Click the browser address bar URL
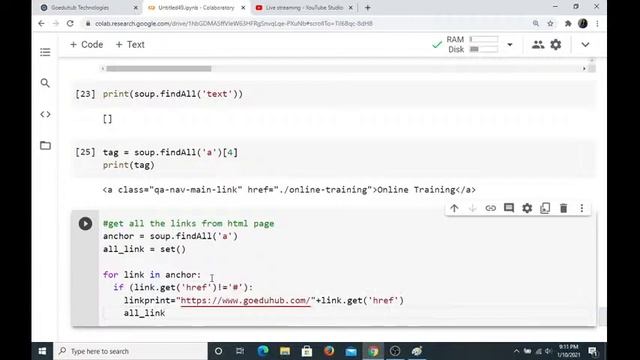 click(x=234, y=24)
